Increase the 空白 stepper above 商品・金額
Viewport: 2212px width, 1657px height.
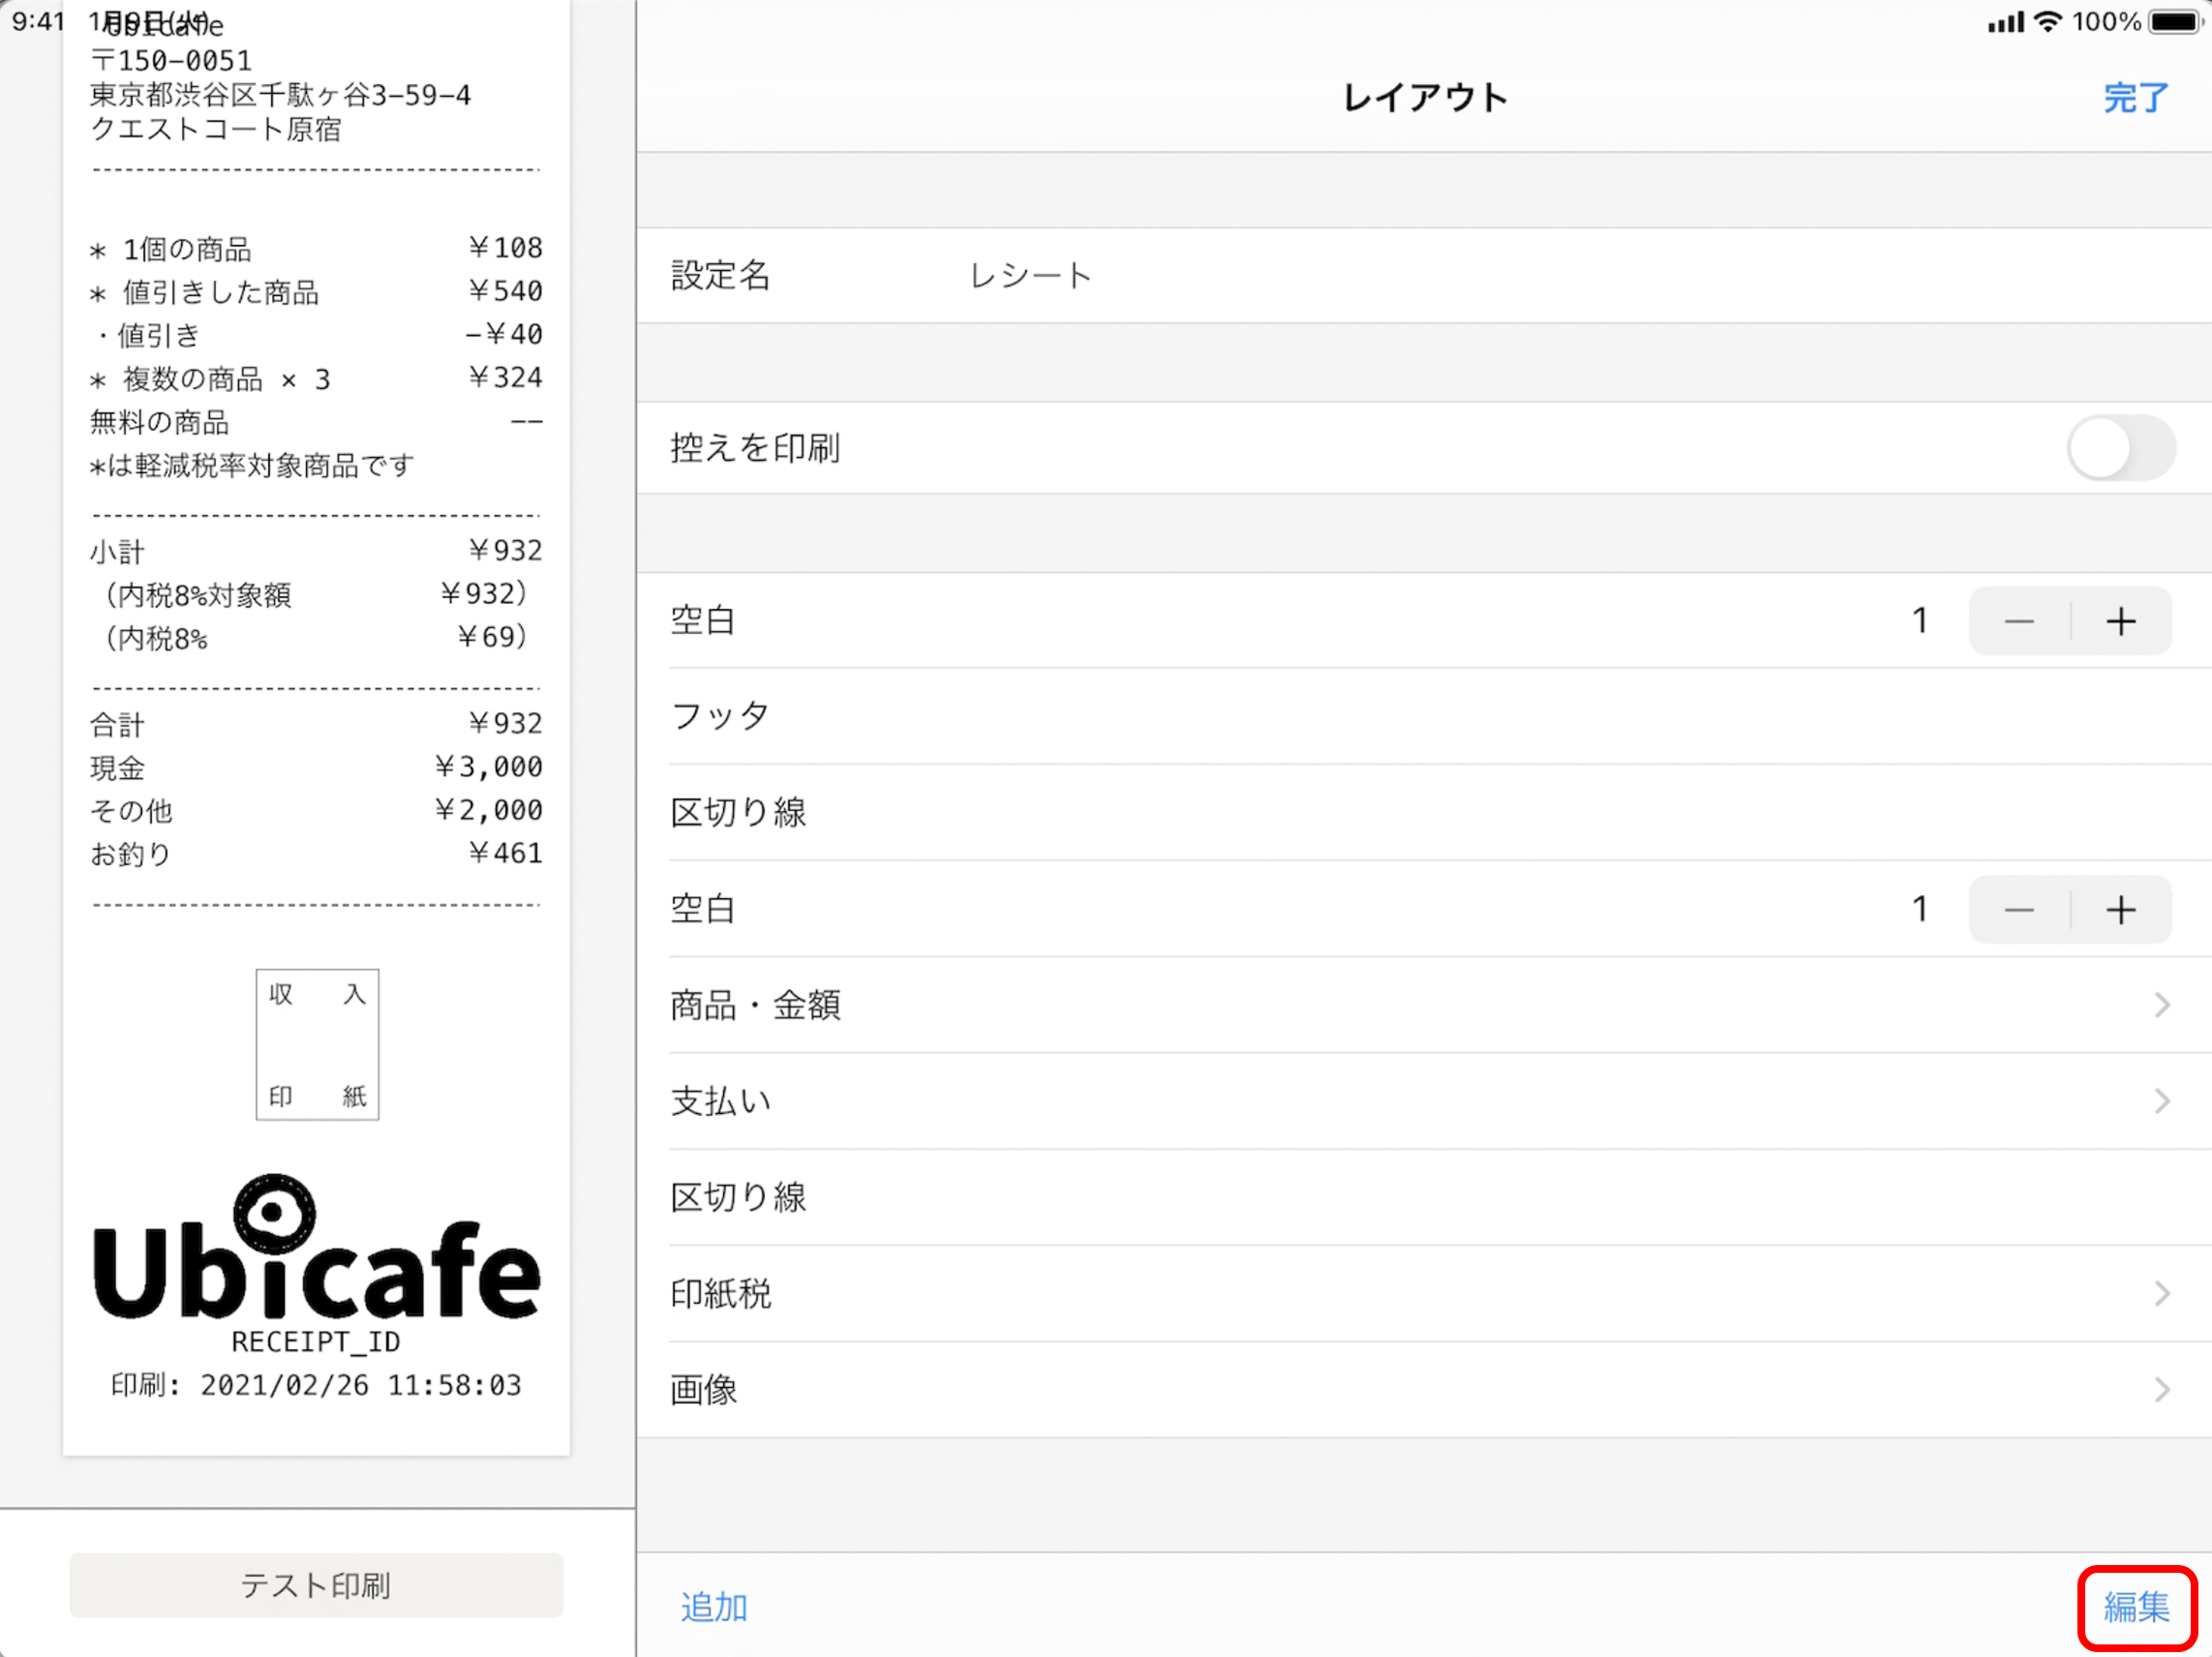tap(2121, 909)
